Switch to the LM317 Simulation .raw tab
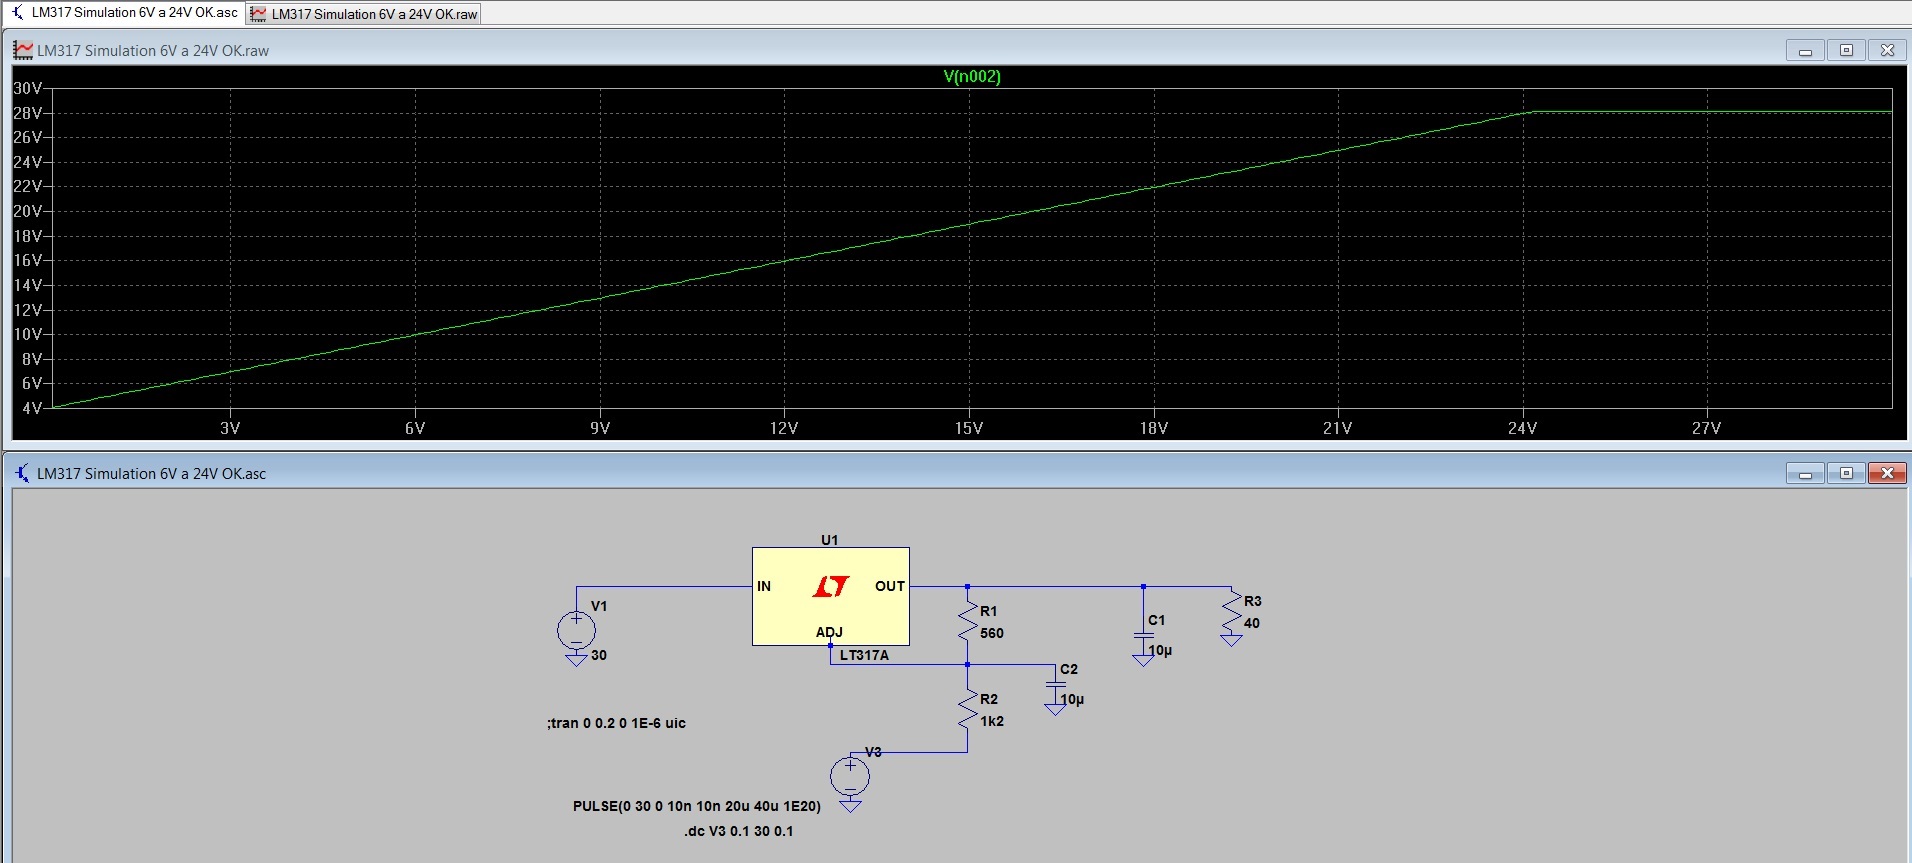The image size is (1912, 863). point(364,14)
